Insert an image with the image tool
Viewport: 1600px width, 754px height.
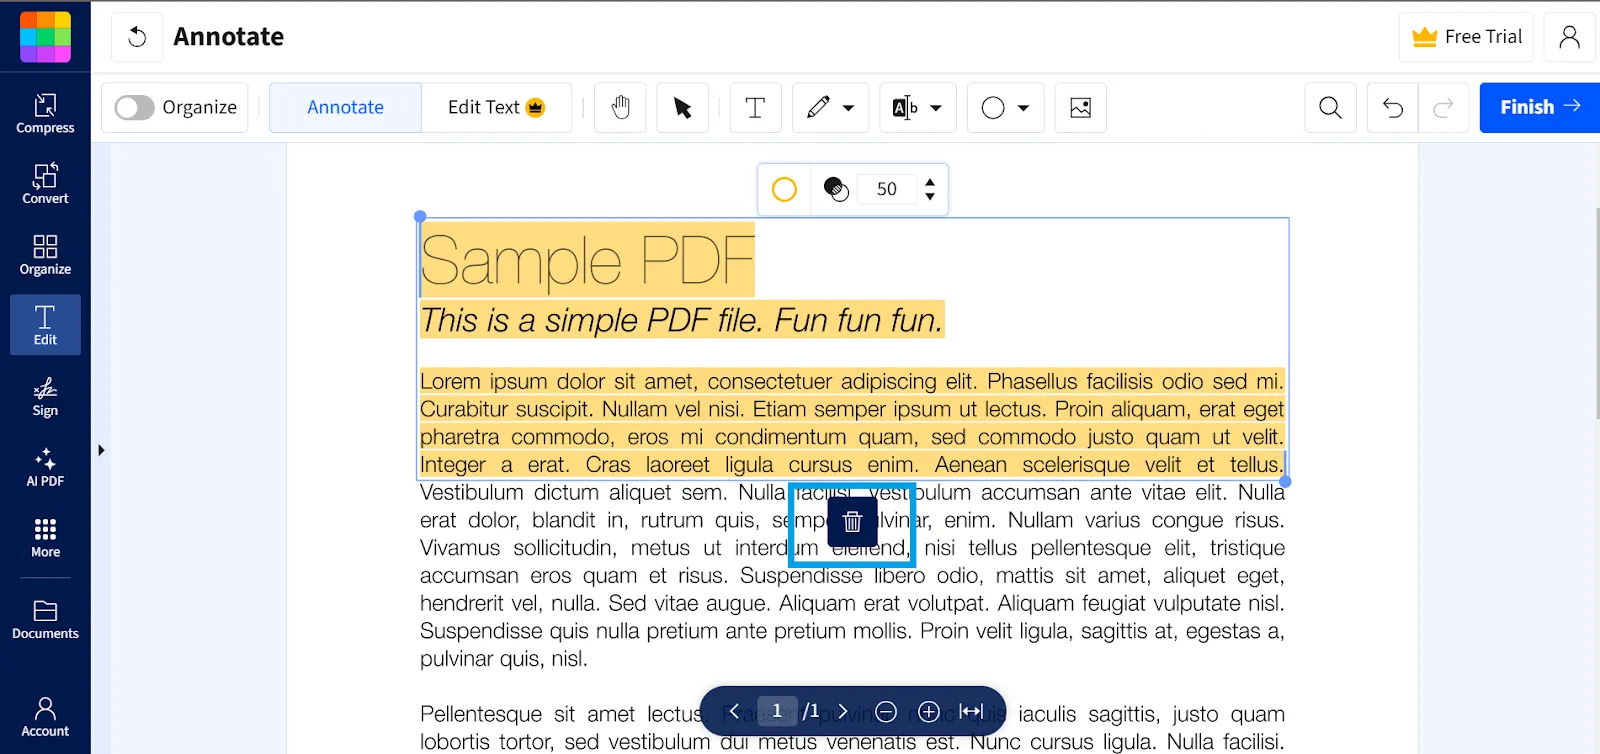[x=1080, y=107]
